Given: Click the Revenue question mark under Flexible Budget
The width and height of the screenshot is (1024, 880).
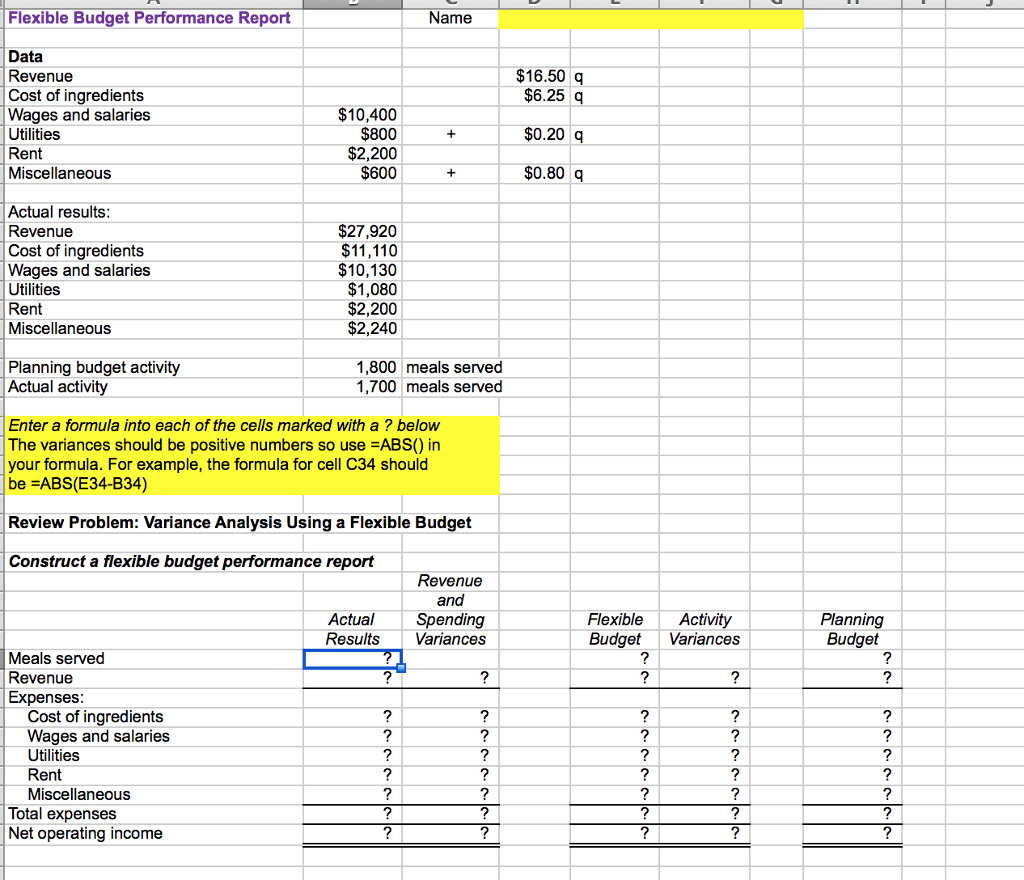Looking at the screenshot, I should pyautogui.click(x=614, y=677).
